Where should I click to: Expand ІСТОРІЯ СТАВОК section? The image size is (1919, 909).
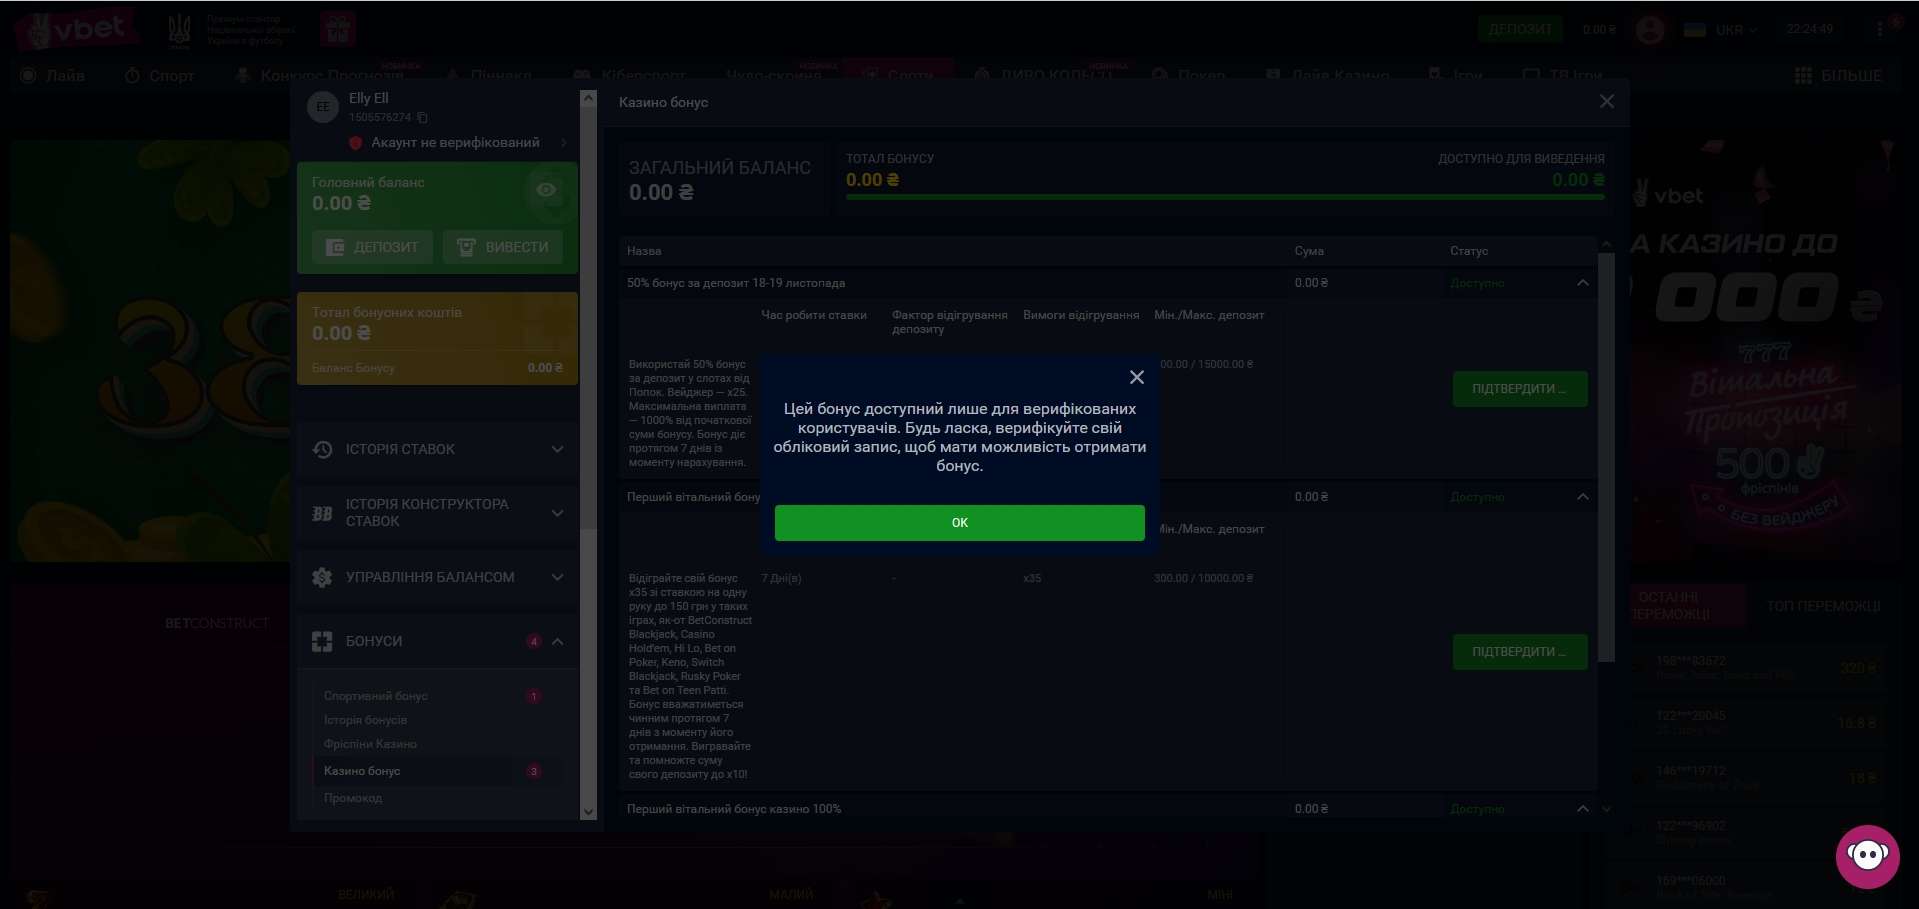pyautogui.click(x=438, y=450)
